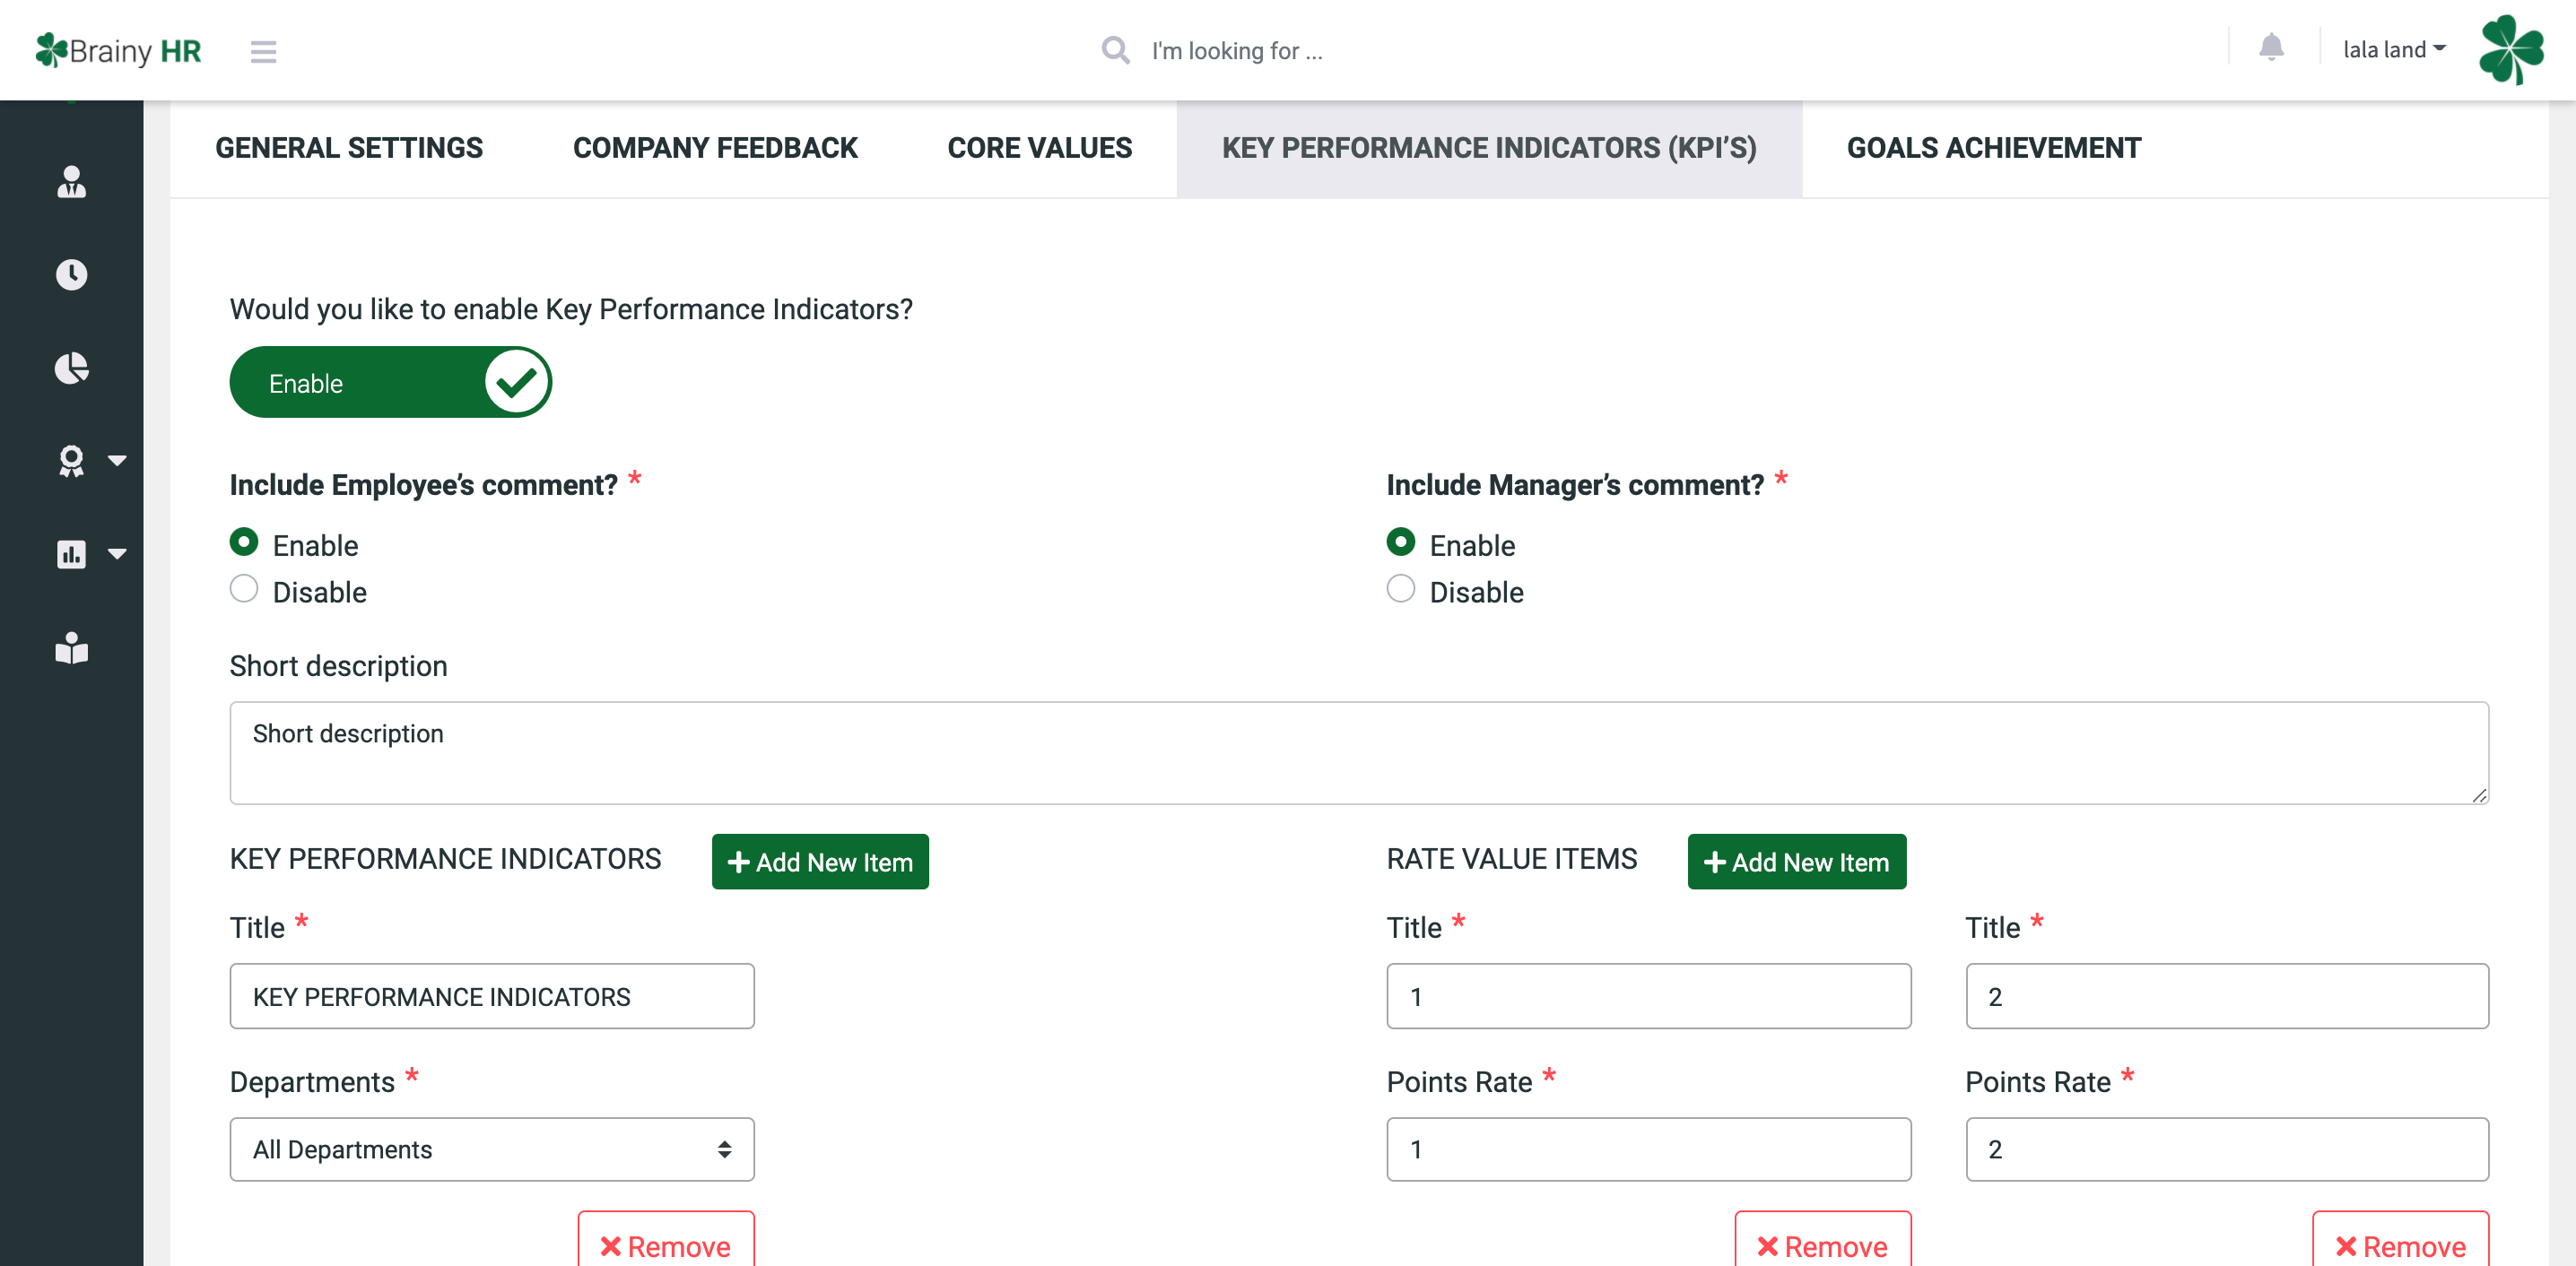
Task: Expand the award ribbon submenu arrow
Action: click(x=117, y=461)
